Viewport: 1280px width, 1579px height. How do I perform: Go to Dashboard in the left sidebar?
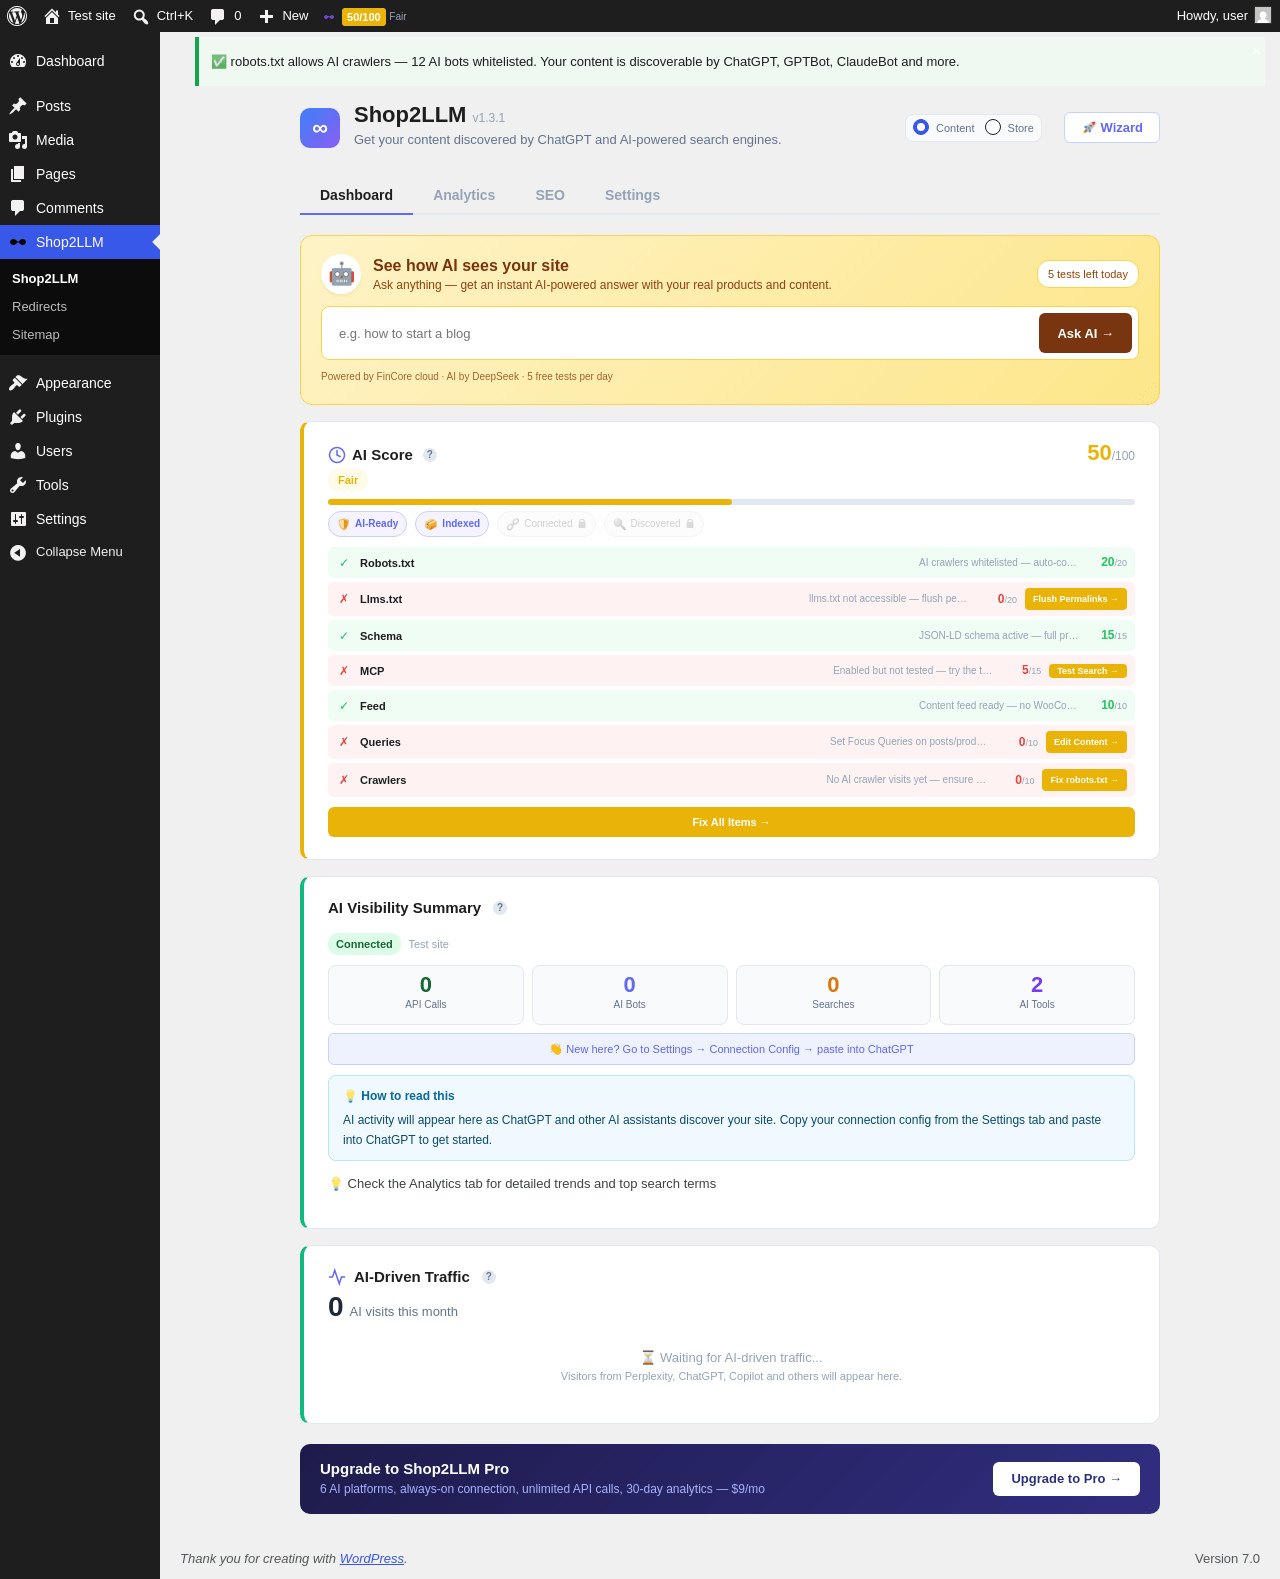pyautogui.click(x=80, y=61)
